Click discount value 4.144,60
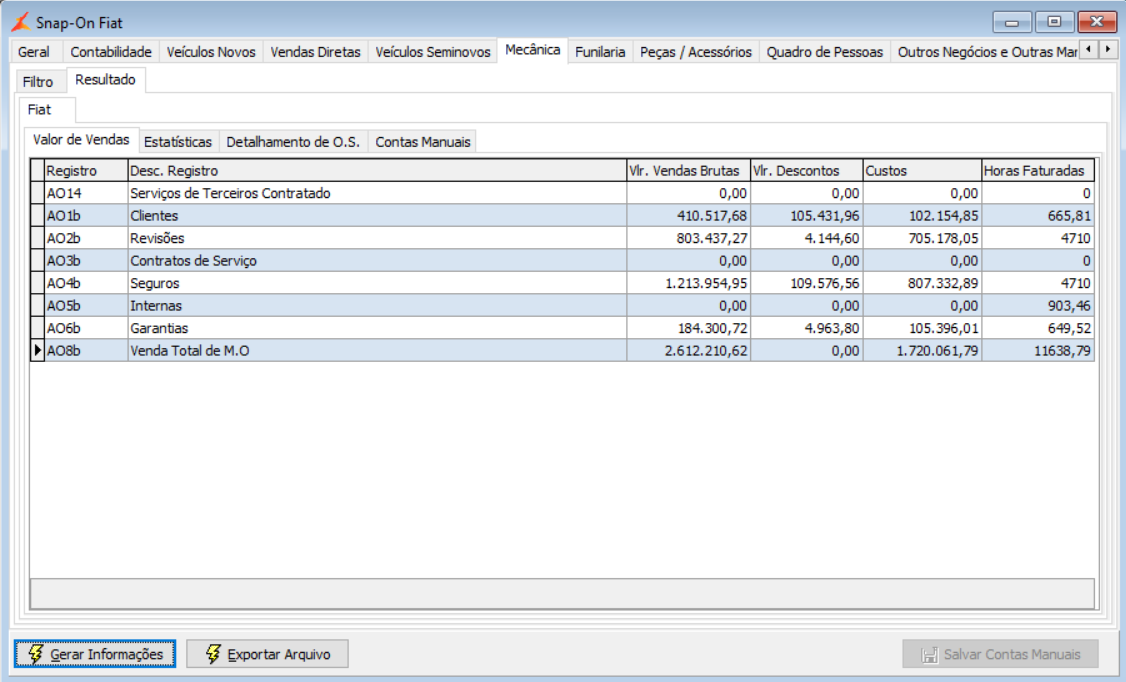The width and height of the screenshot is (1126, 682). [x=806, y=238]
